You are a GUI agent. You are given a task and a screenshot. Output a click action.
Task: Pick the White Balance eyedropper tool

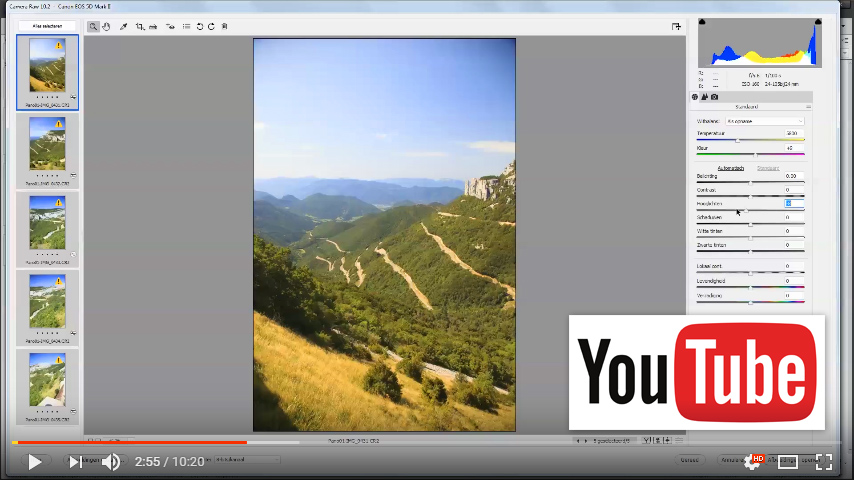123,27
